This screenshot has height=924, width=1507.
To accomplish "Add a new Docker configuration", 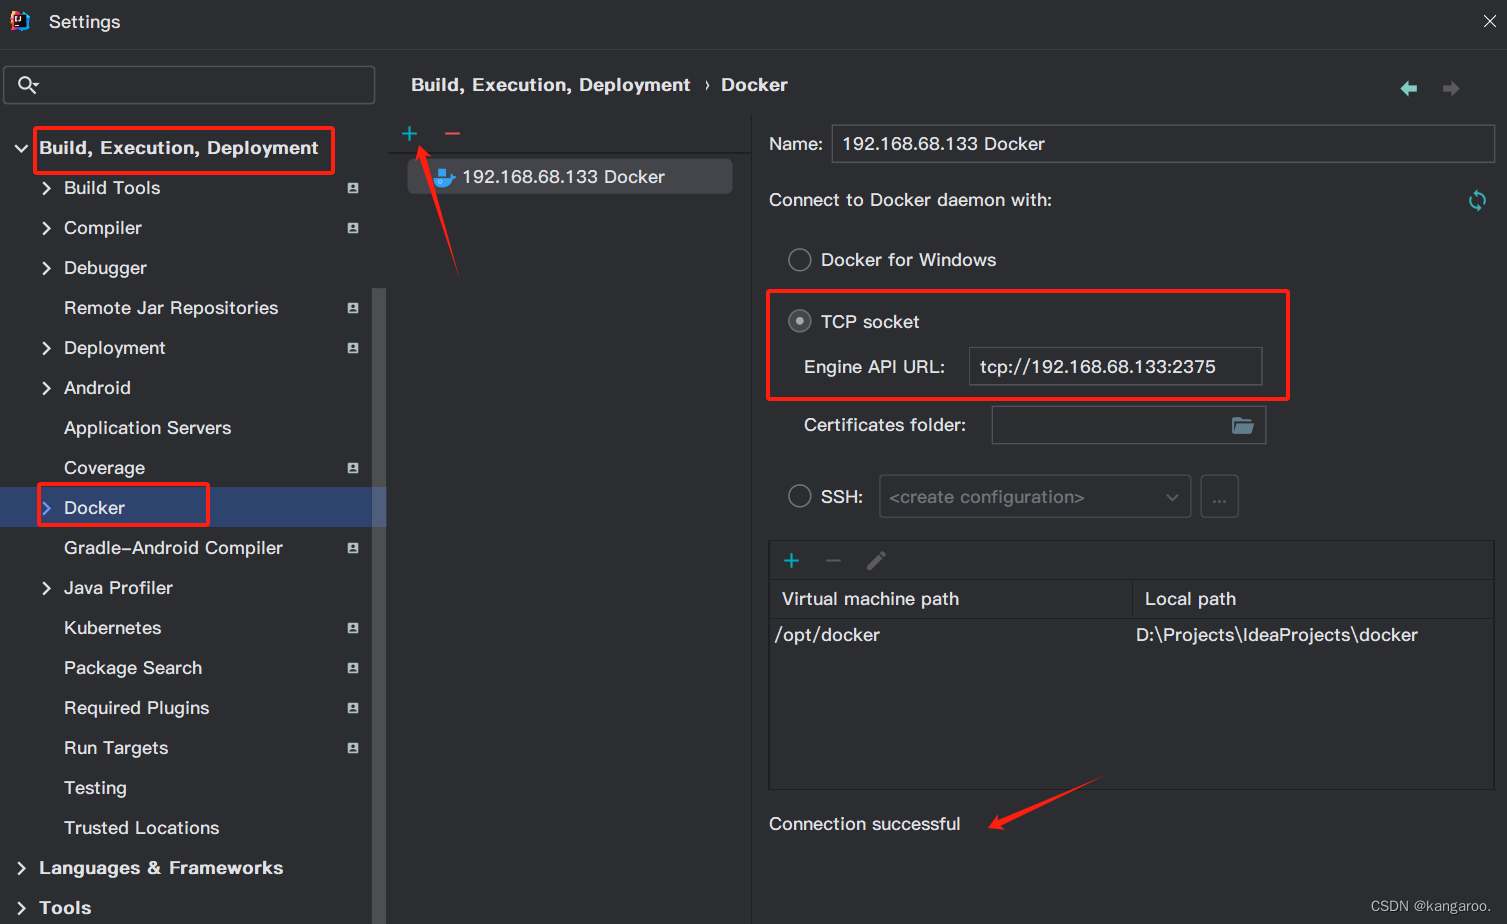I will pyautogui.click(x=409, y=133).
